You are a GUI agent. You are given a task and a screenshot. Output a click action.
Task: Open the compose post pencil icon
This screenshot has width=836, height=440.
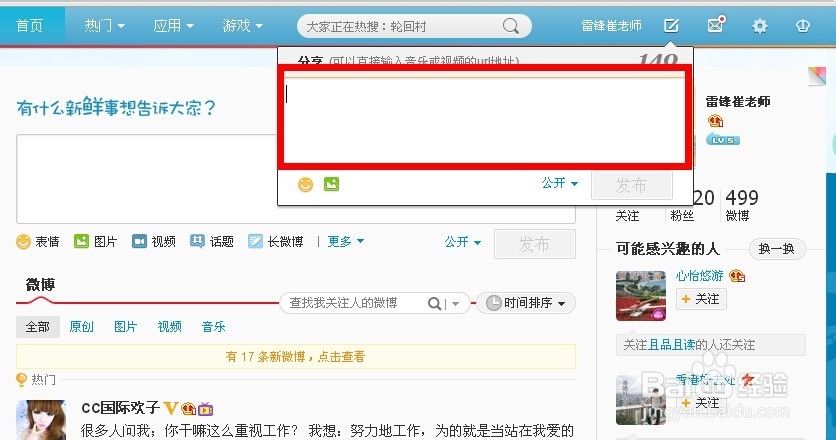click(671, 25)
